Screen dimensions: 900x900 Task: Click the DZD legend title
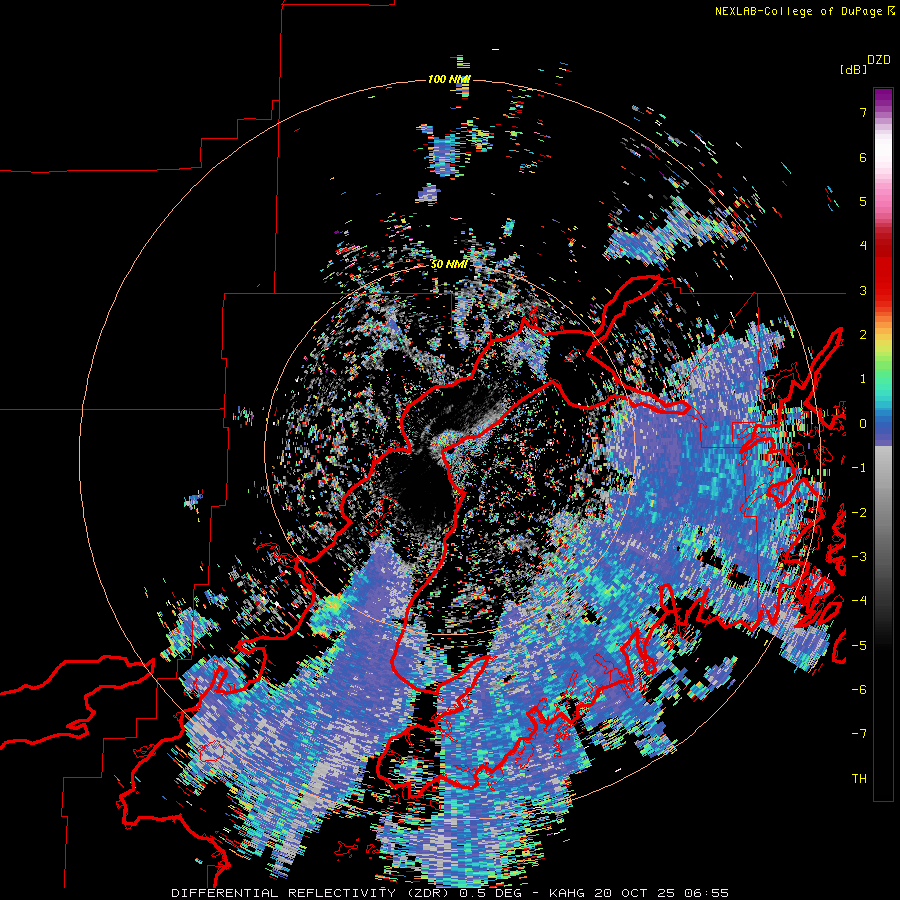[878, 60]
